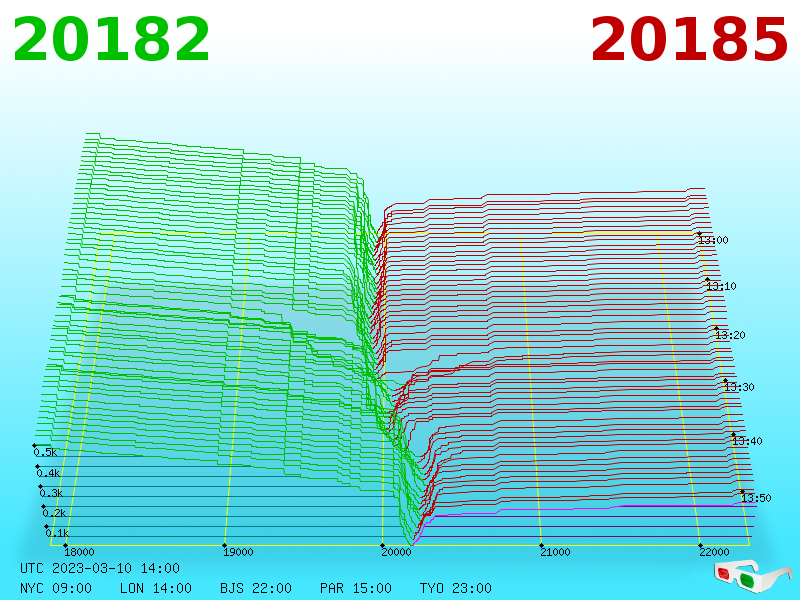Click the NYC 09:00 time
The image size is (800, 600).
click(x=56, y=588)
